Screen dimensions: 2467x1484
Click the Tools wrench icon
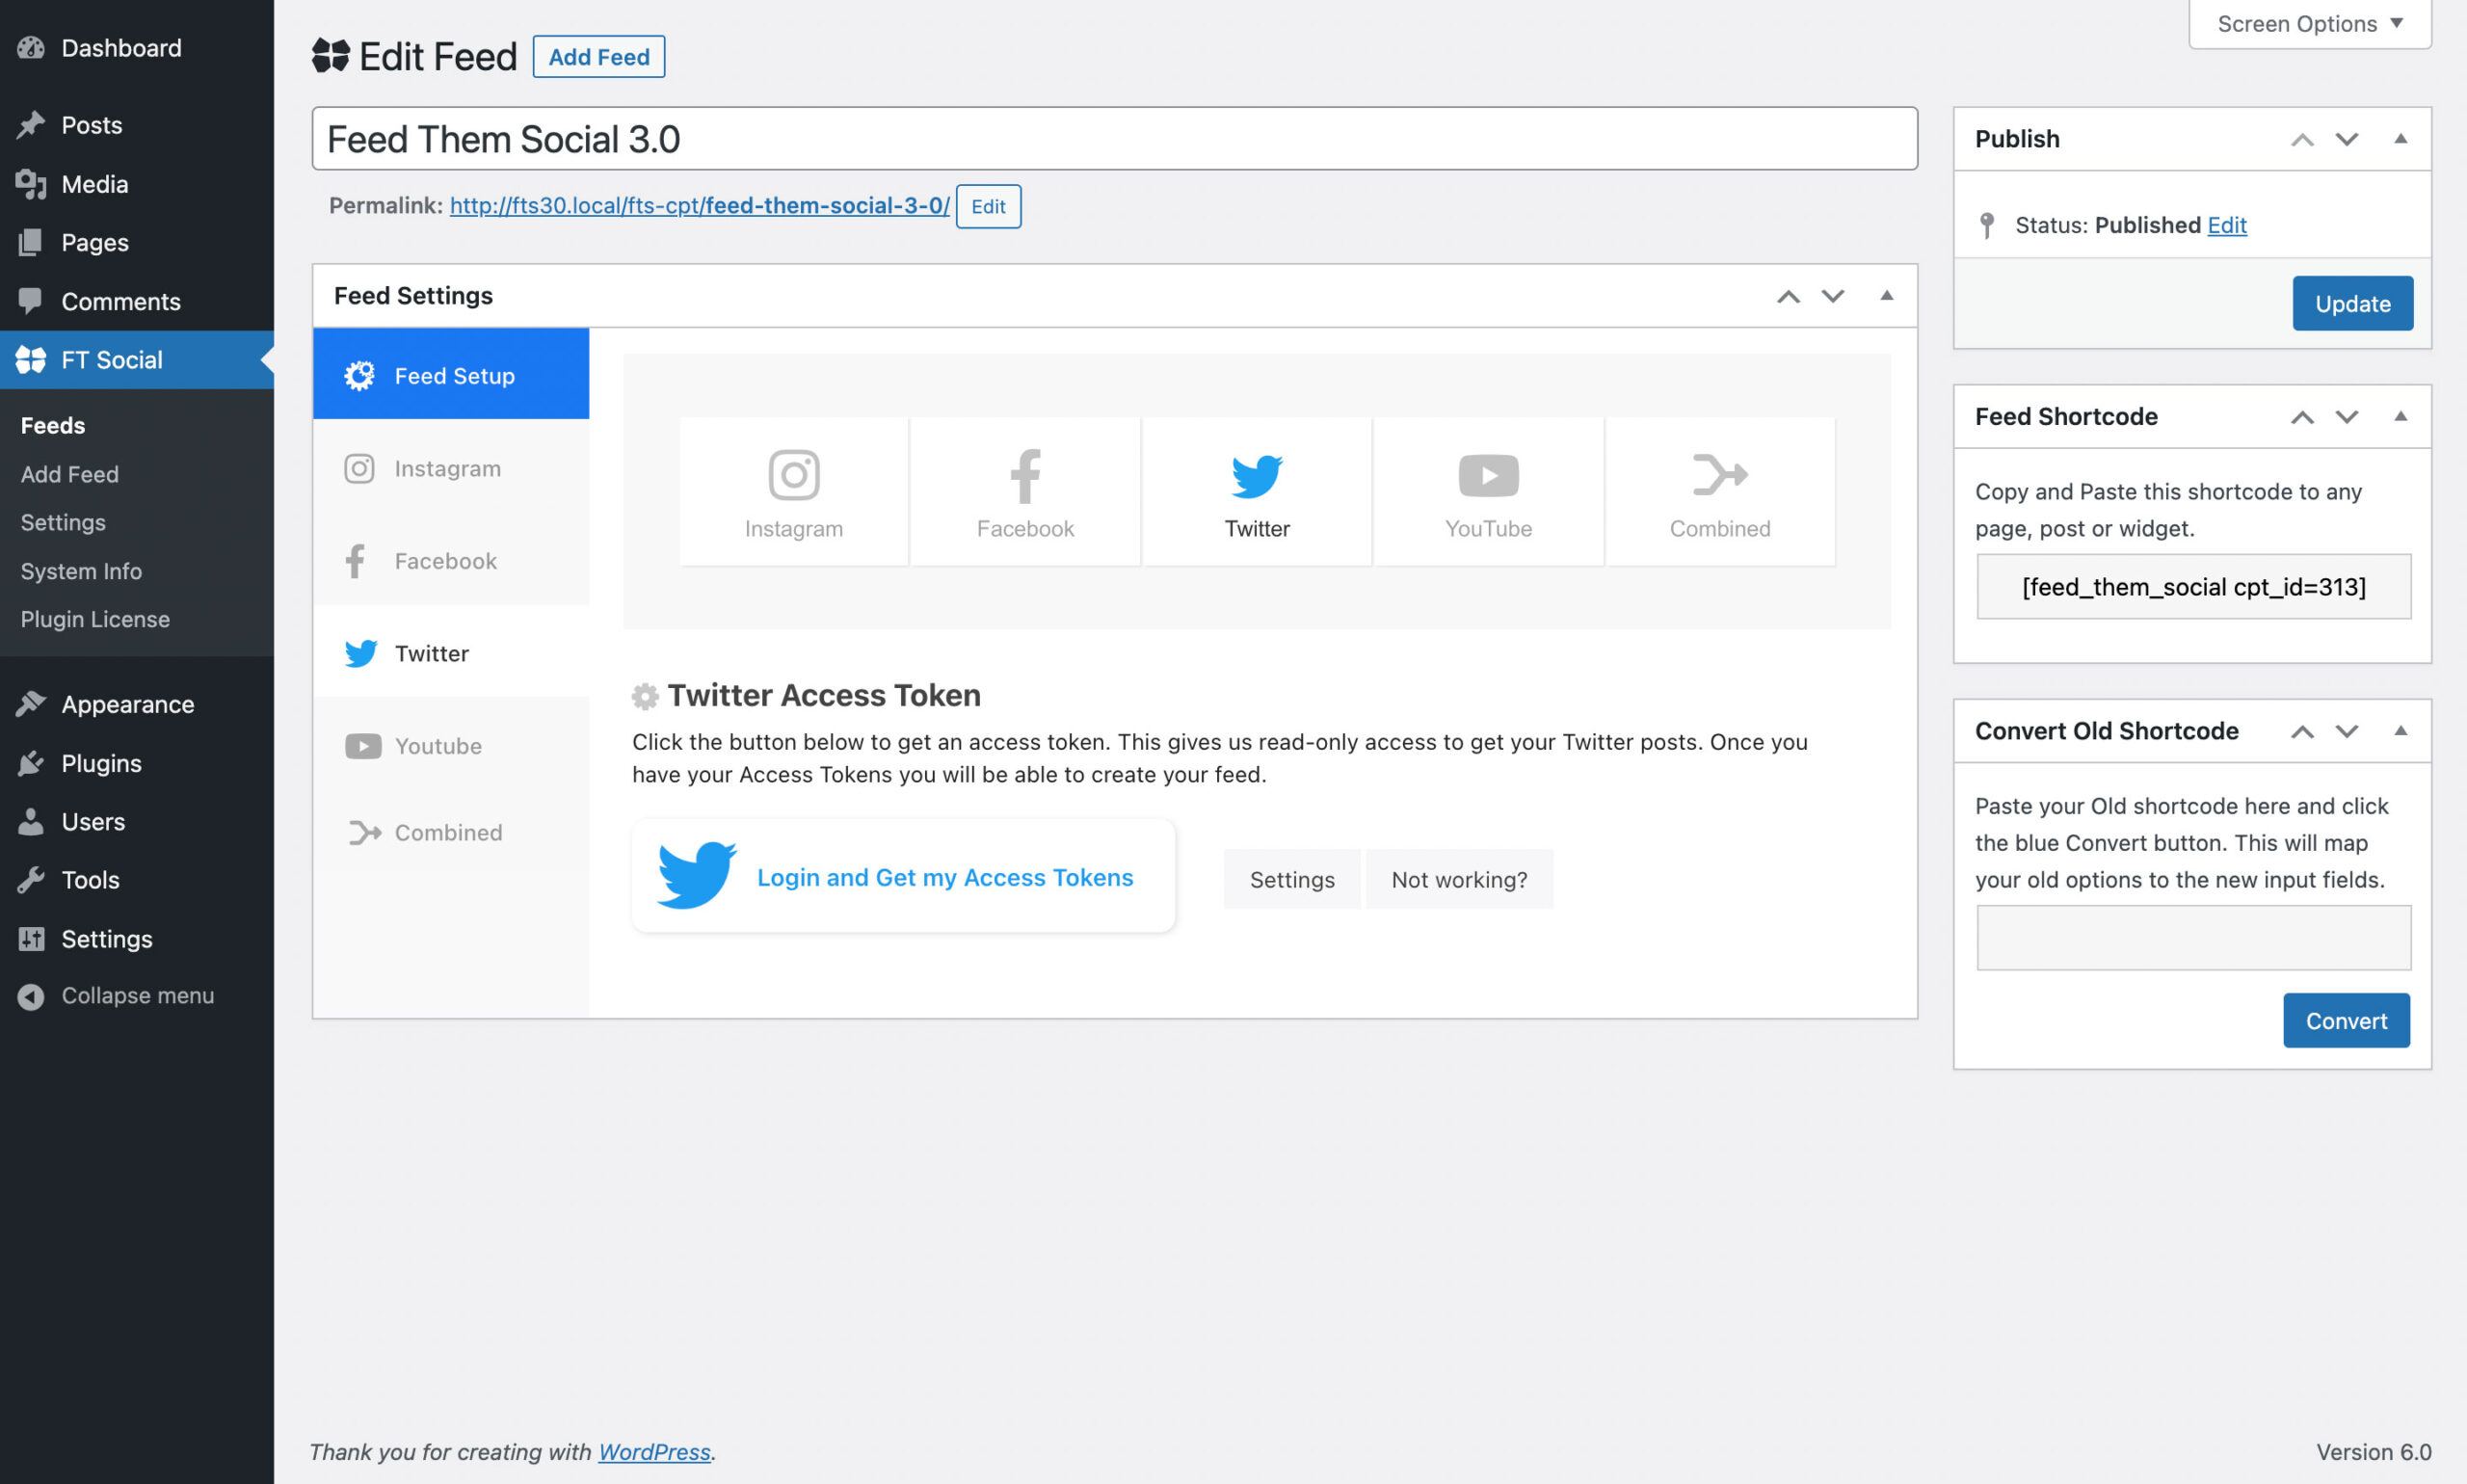[31, 879]
